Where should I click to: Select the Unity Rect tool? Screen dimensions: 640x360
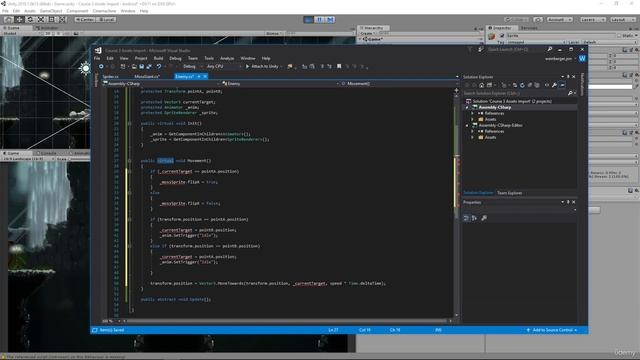pos(52,19)
